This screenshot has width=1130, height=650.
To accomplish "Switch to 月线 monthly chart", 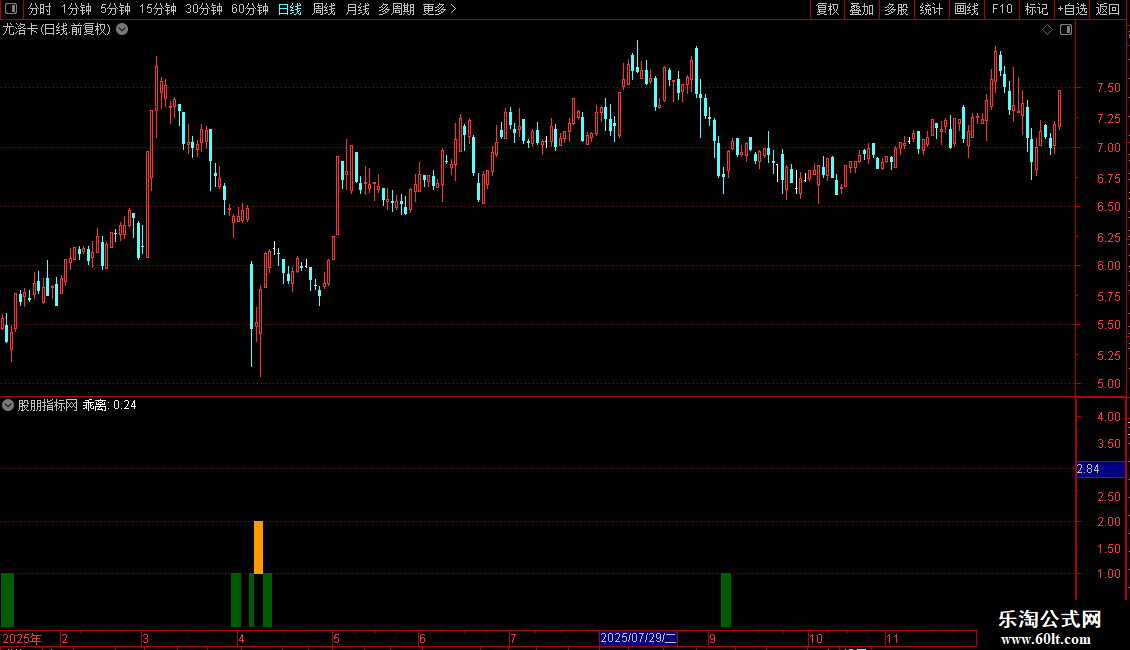I will (x=357, y=9).
